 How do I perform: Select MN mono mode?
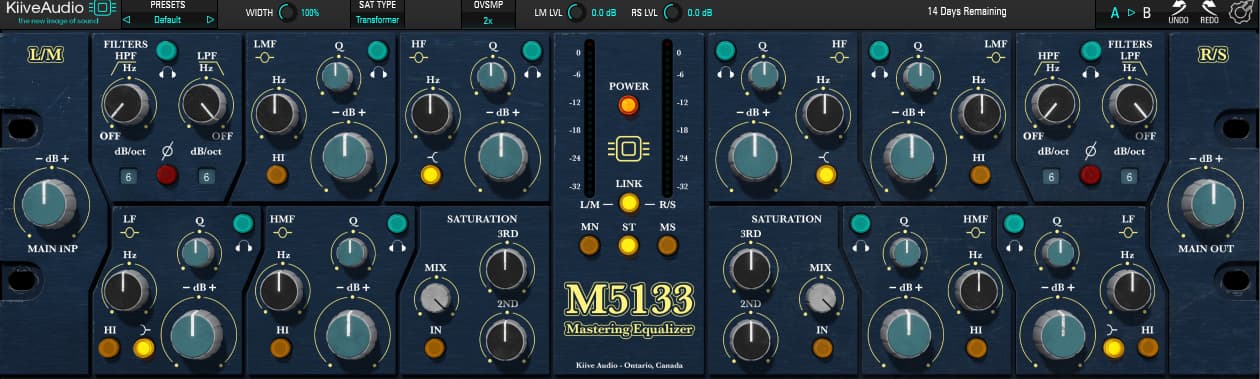click(590, 245)
